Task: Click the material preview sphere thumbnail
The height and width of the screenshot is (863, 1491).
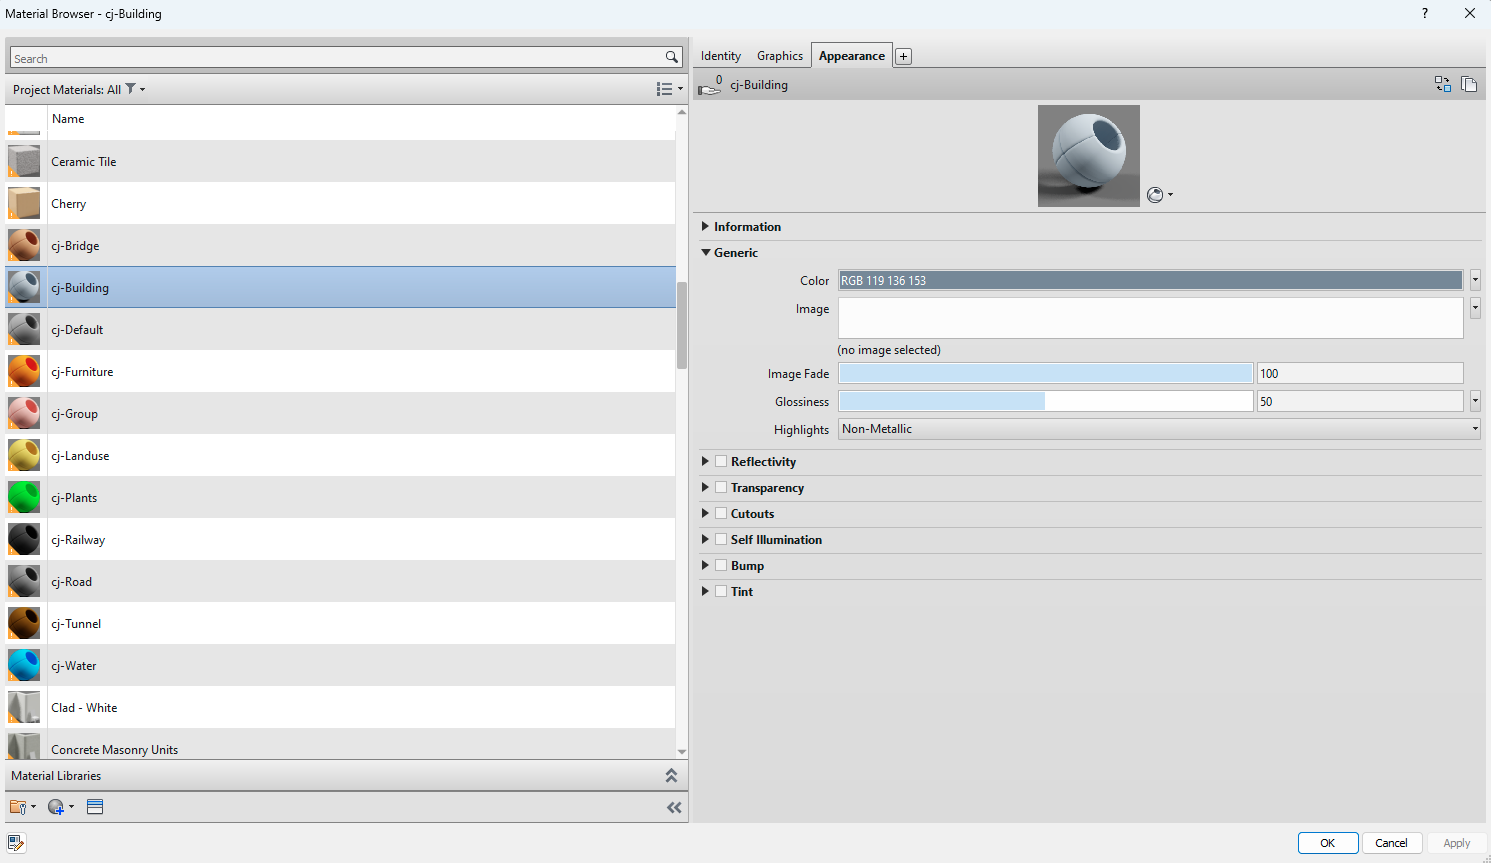Action: click(1089, 156)
